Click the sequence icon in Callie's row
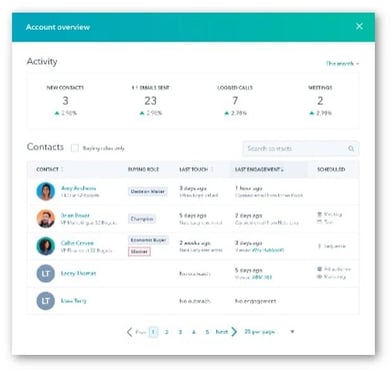This screenshot has width=392, height=372. point(319,246)
